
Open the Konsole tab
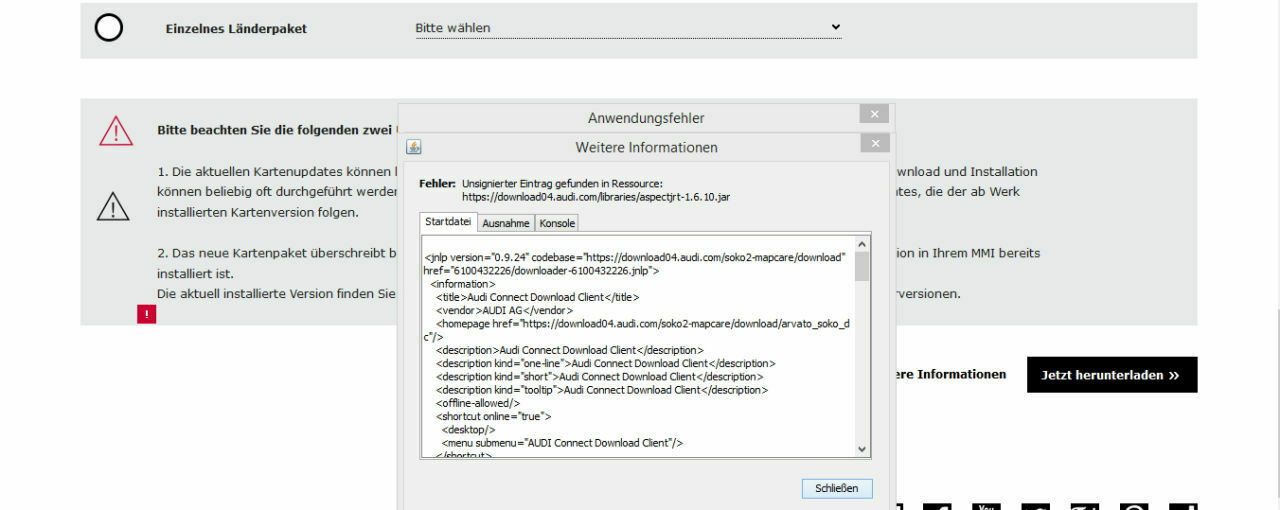click(x=557, y=223)
